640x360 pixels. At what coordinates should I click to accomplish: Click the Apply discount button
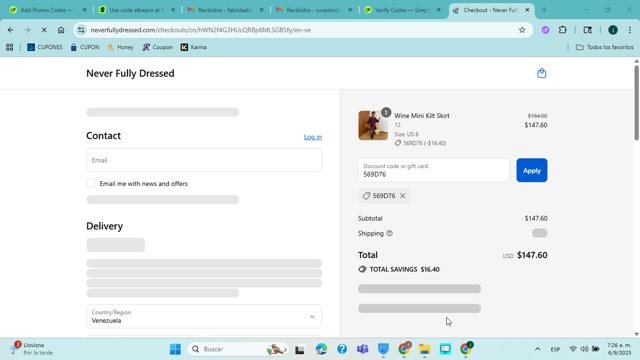pyautogui.click(x=531, y=170)
